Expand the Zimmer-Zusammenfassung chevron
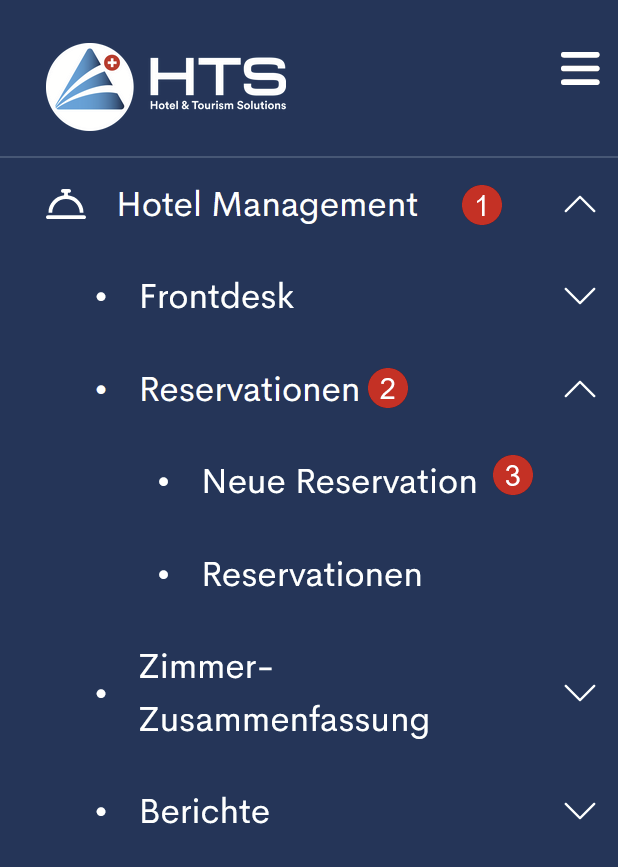The image size is (618, 867). coord(580,692)
